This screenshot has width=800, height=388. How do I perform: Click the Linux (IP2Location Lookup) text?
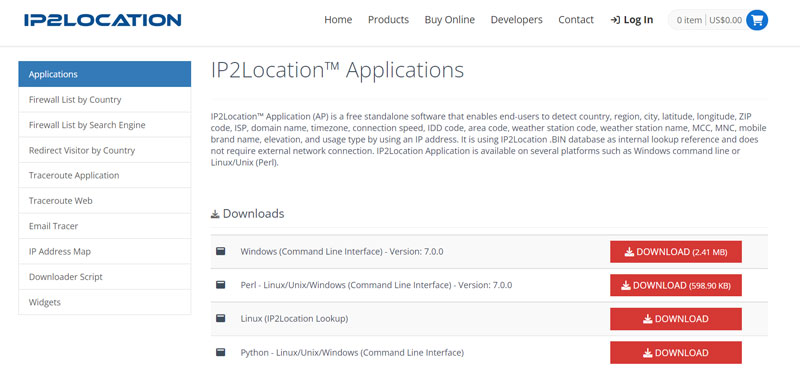pos(294,319)
